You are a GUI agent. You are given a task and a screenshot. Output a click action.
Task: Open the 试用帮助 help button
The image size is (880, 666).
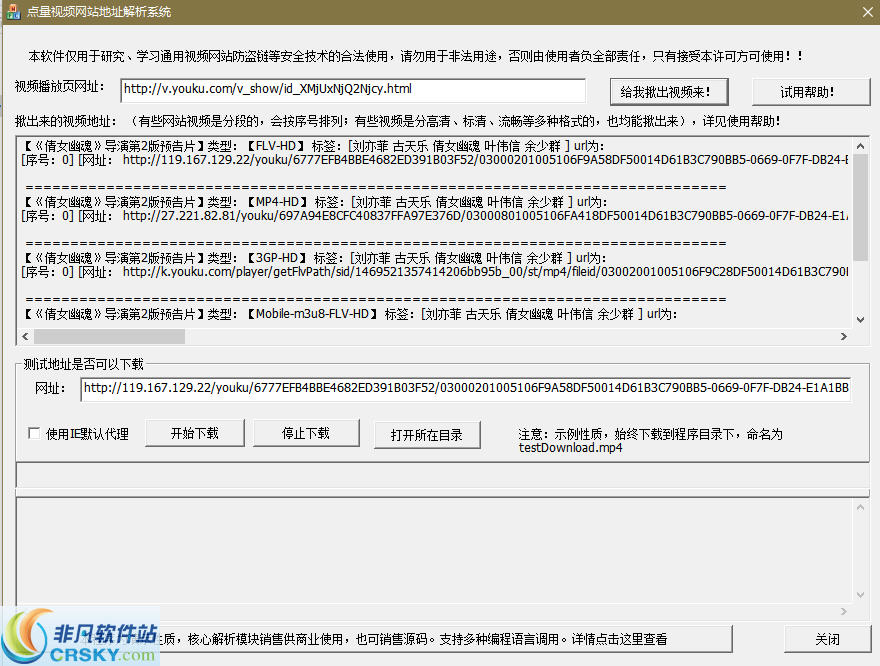pyautogui.click(x=808, y=92)
